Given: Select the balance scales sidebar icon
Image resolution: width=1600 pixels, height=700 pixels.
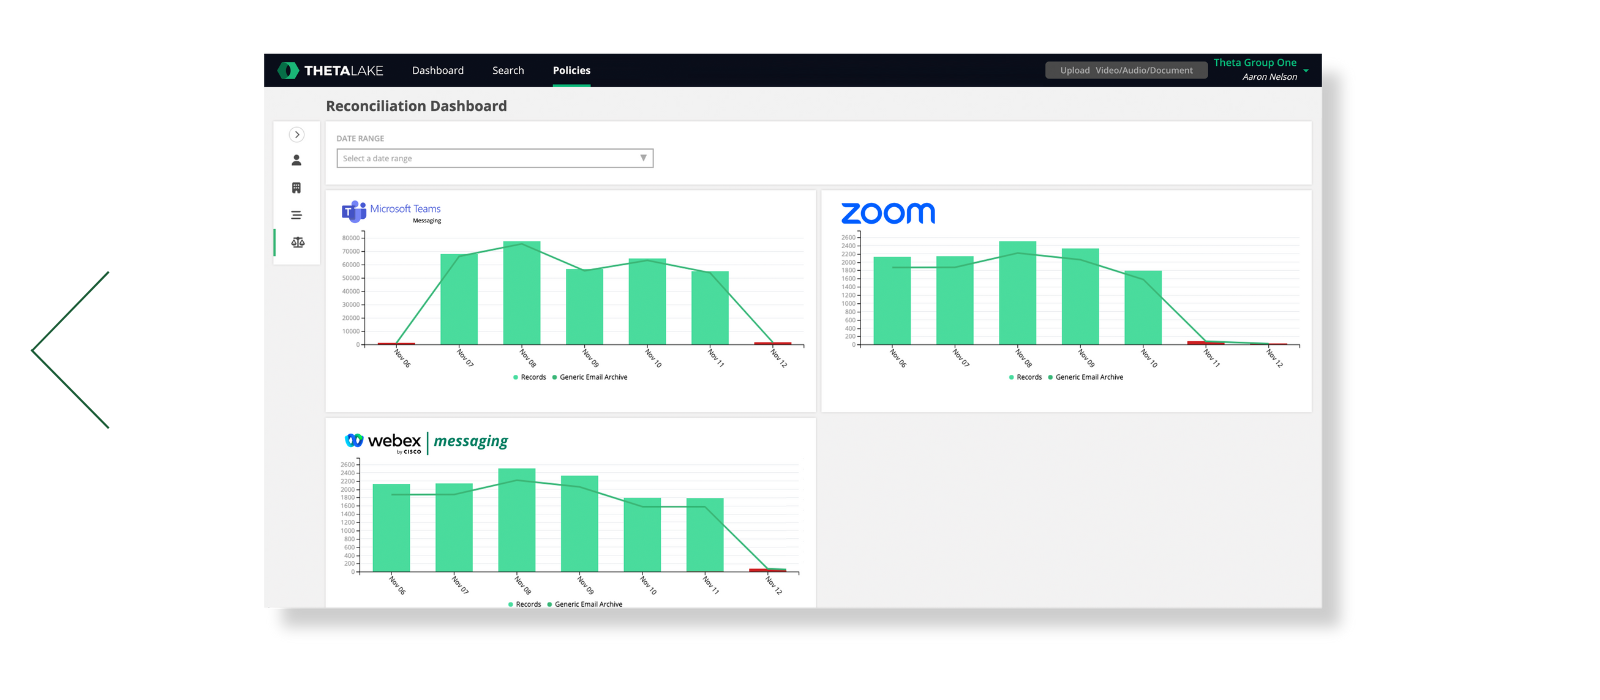Looking at the screenshot, I should [x=297, y=242].
